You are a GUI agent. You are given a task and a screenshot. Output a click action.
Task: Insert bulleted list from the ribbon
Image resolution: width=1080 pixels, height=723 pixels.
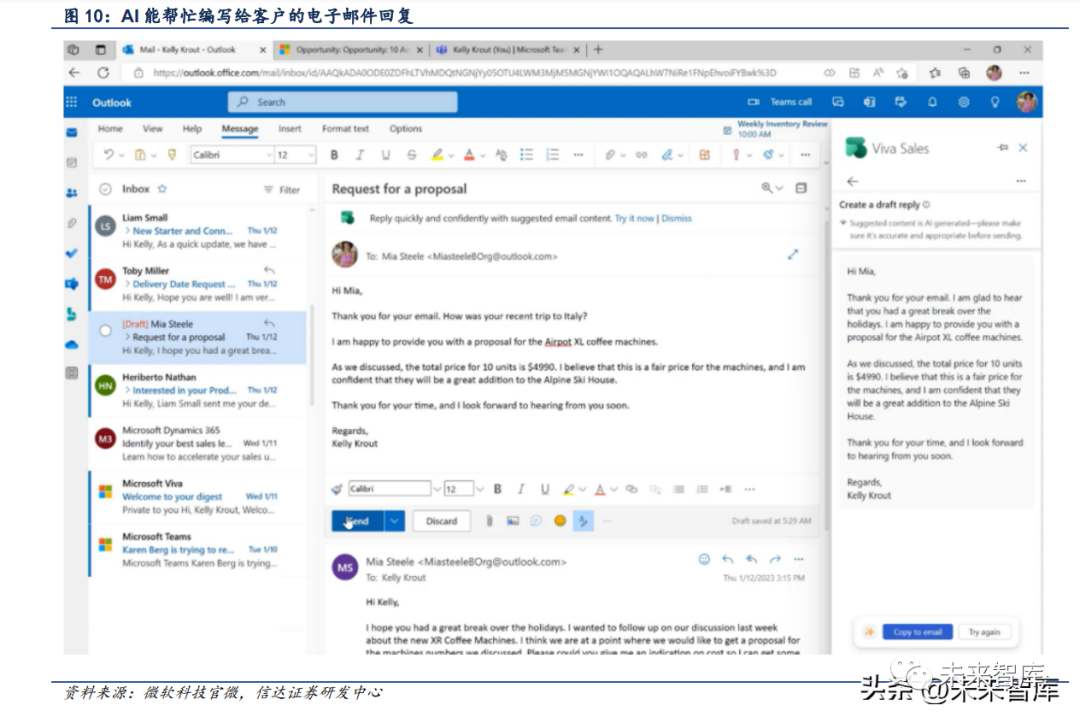point(526,155)
